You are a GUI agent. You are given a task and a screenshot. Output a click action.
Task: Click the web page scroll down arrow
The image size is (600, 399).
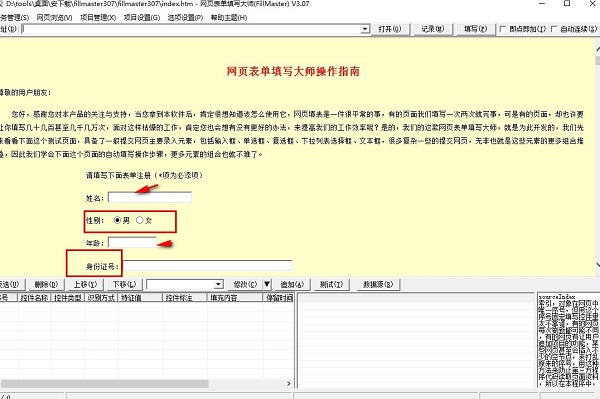597,265
